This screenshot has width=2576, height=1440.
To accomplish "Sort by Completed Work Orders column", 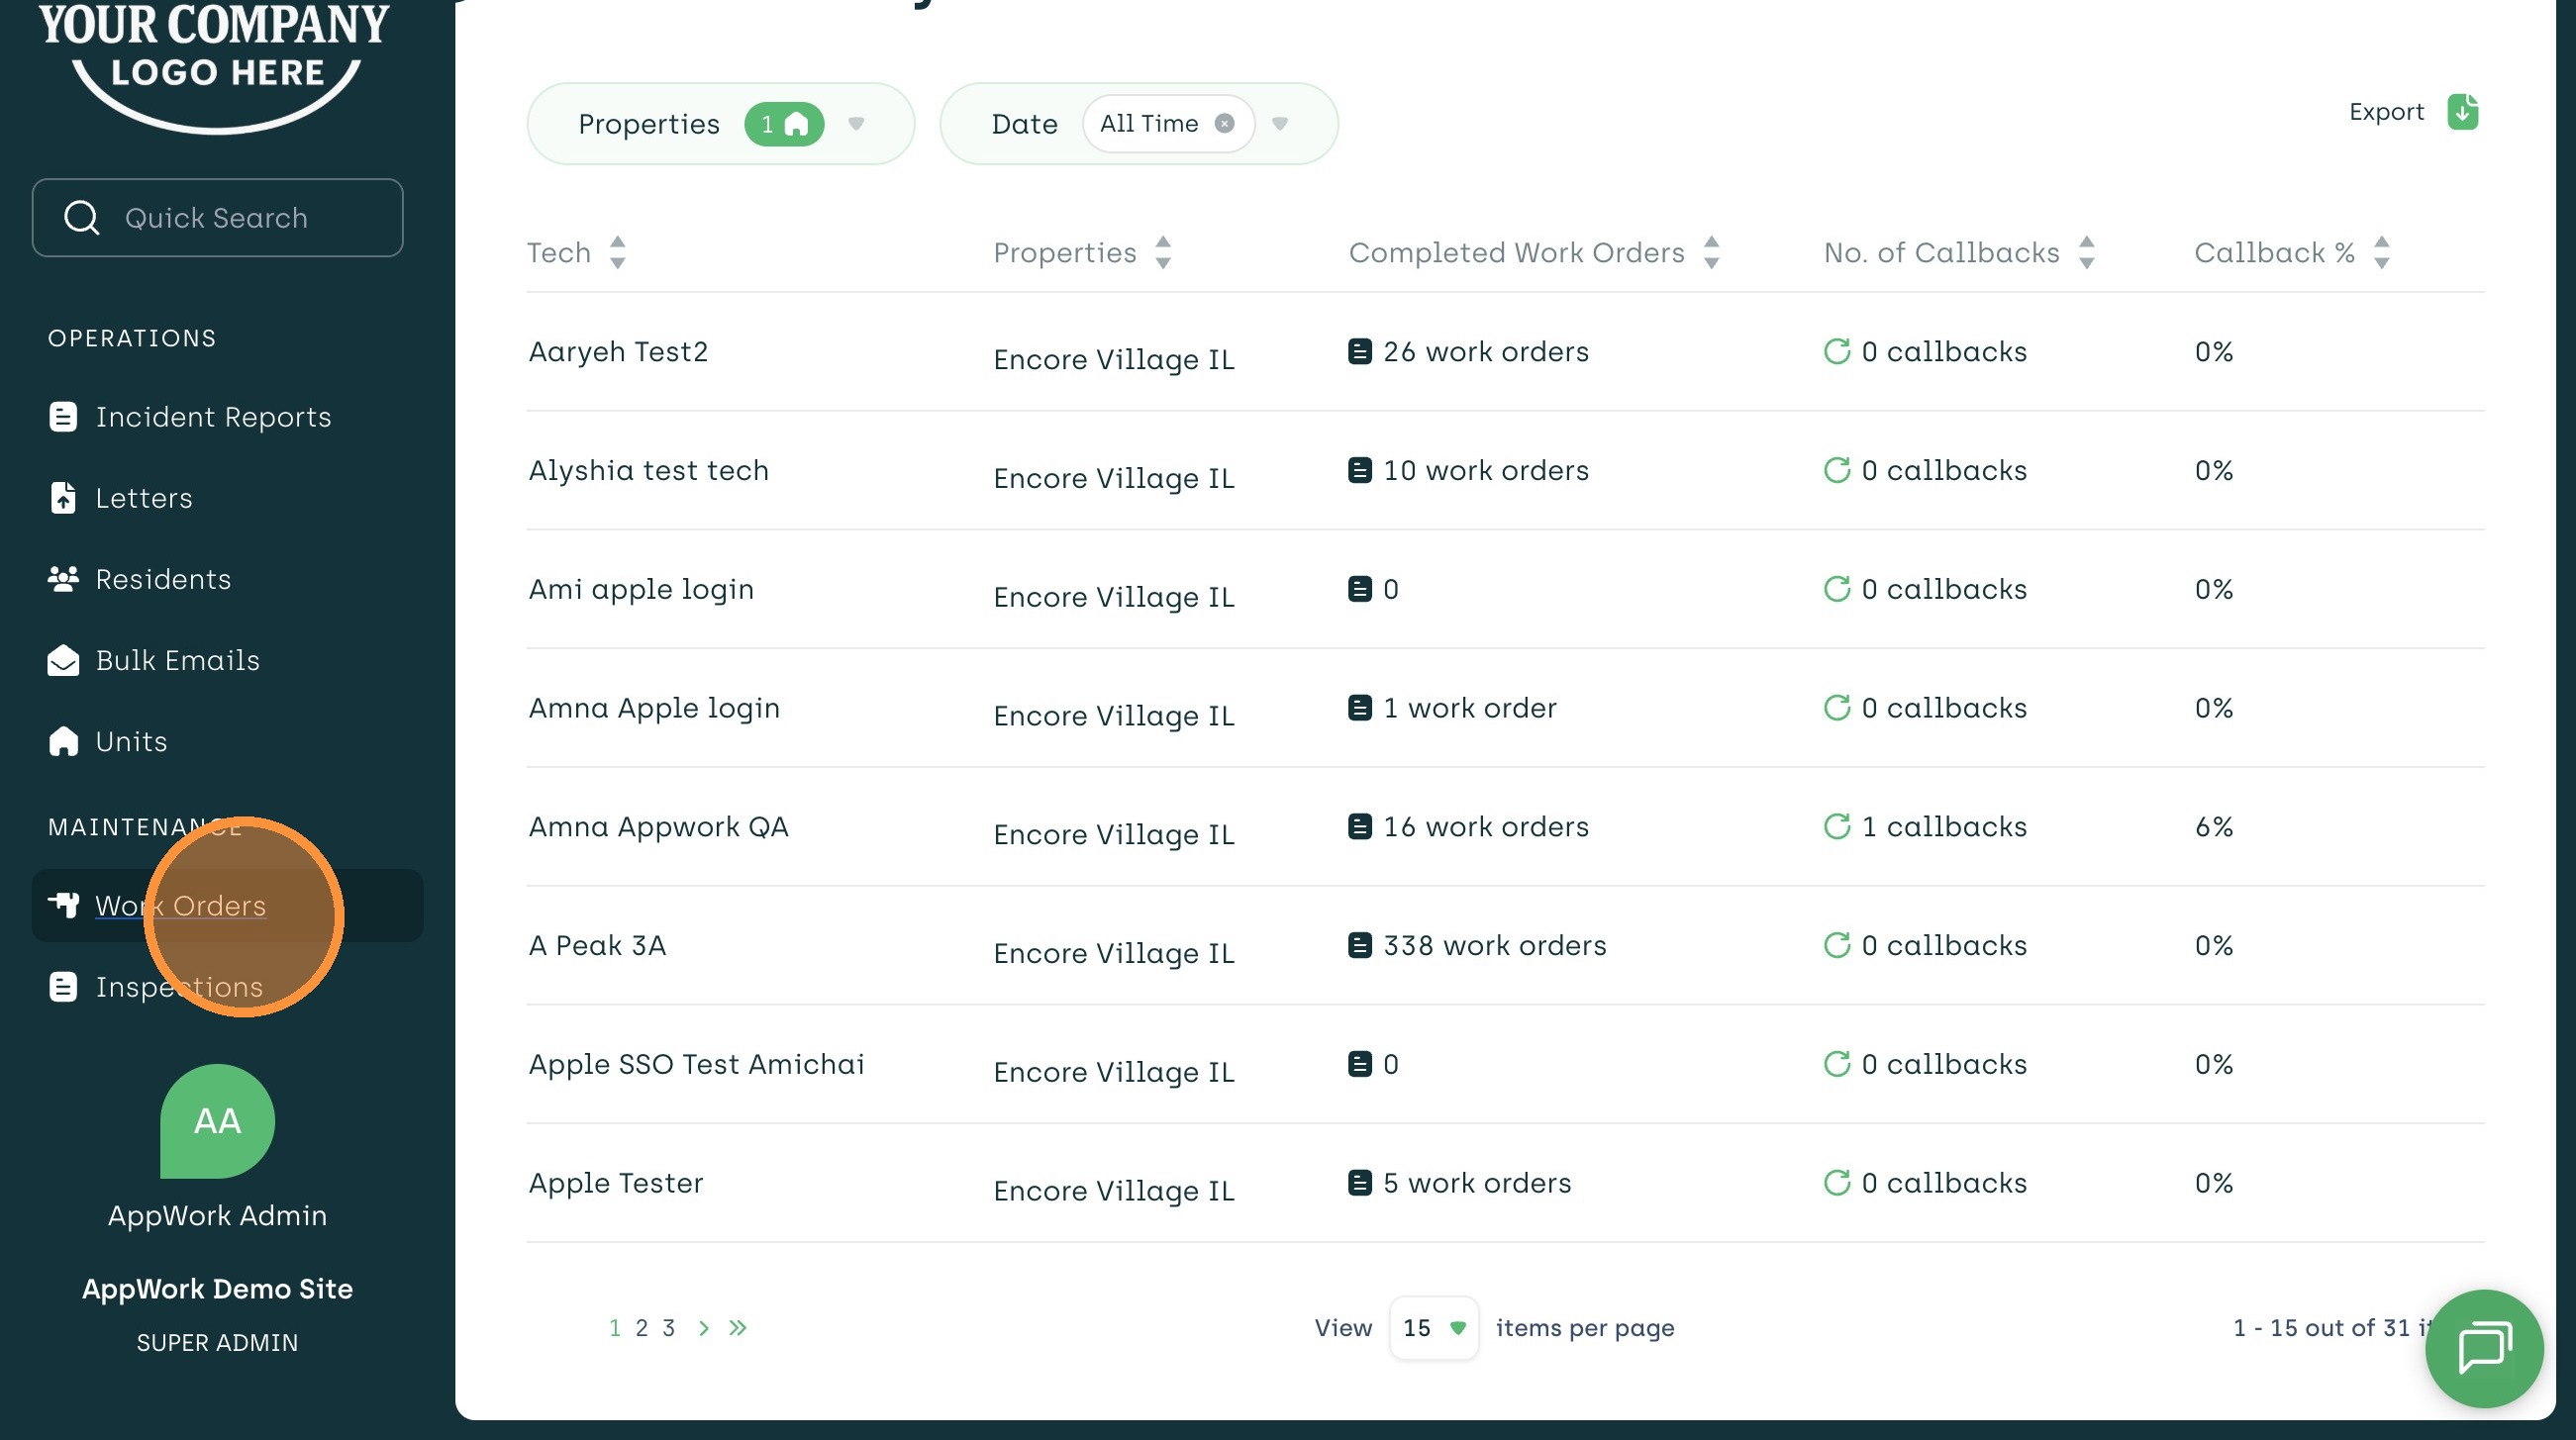I will pyautogui.click(x=1711, y=252).
